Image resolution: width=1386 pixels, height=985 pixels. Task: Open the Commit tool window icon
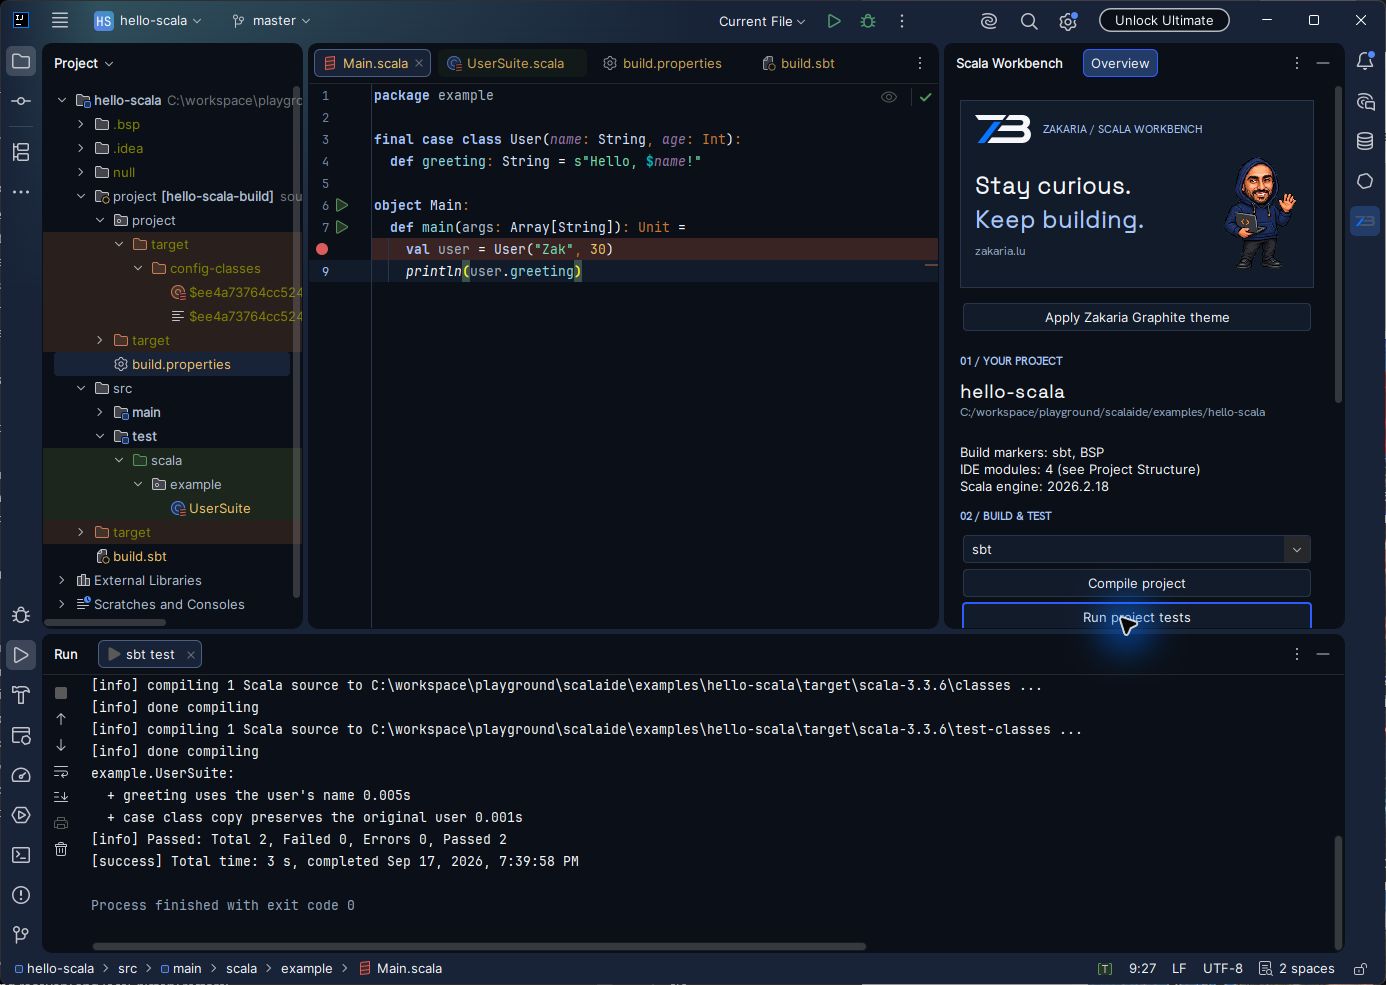pyautogui.click(x=21, y=101)
